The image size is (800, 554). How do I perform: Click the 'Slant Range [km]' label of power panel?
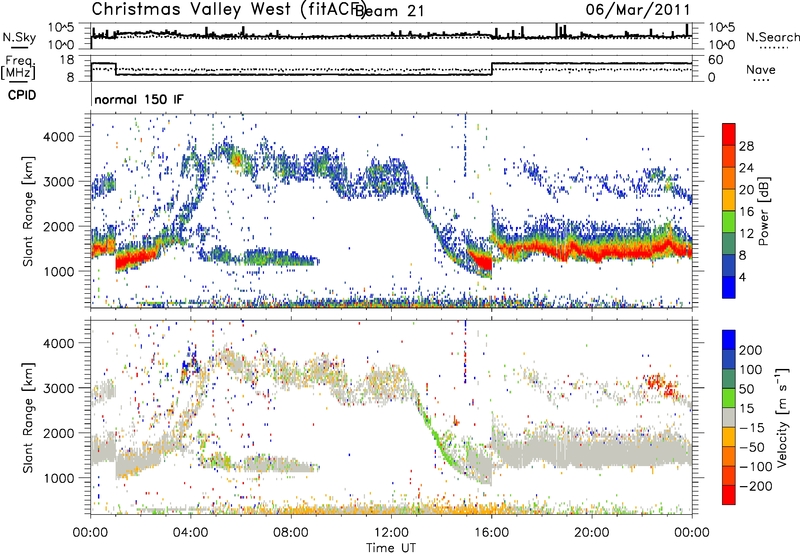28,211
